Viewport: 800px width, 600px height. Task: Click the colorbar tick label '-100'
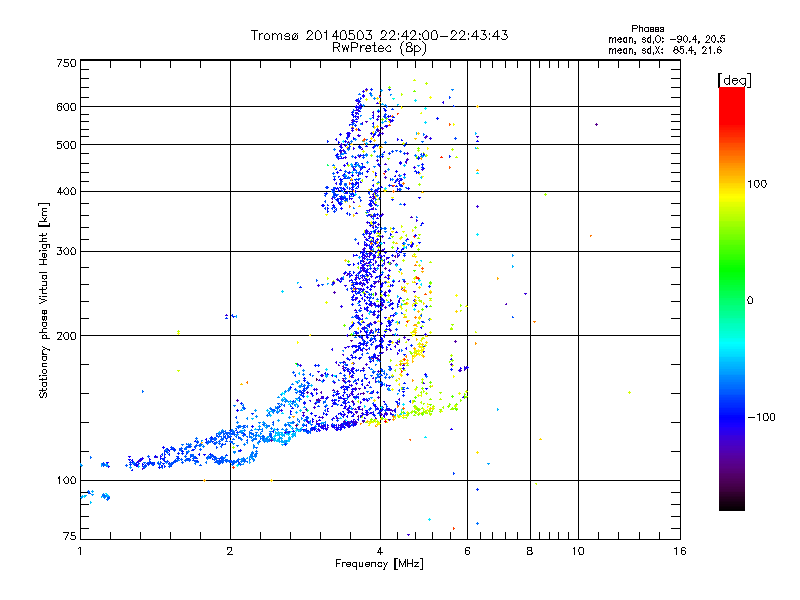pos(762,417)
